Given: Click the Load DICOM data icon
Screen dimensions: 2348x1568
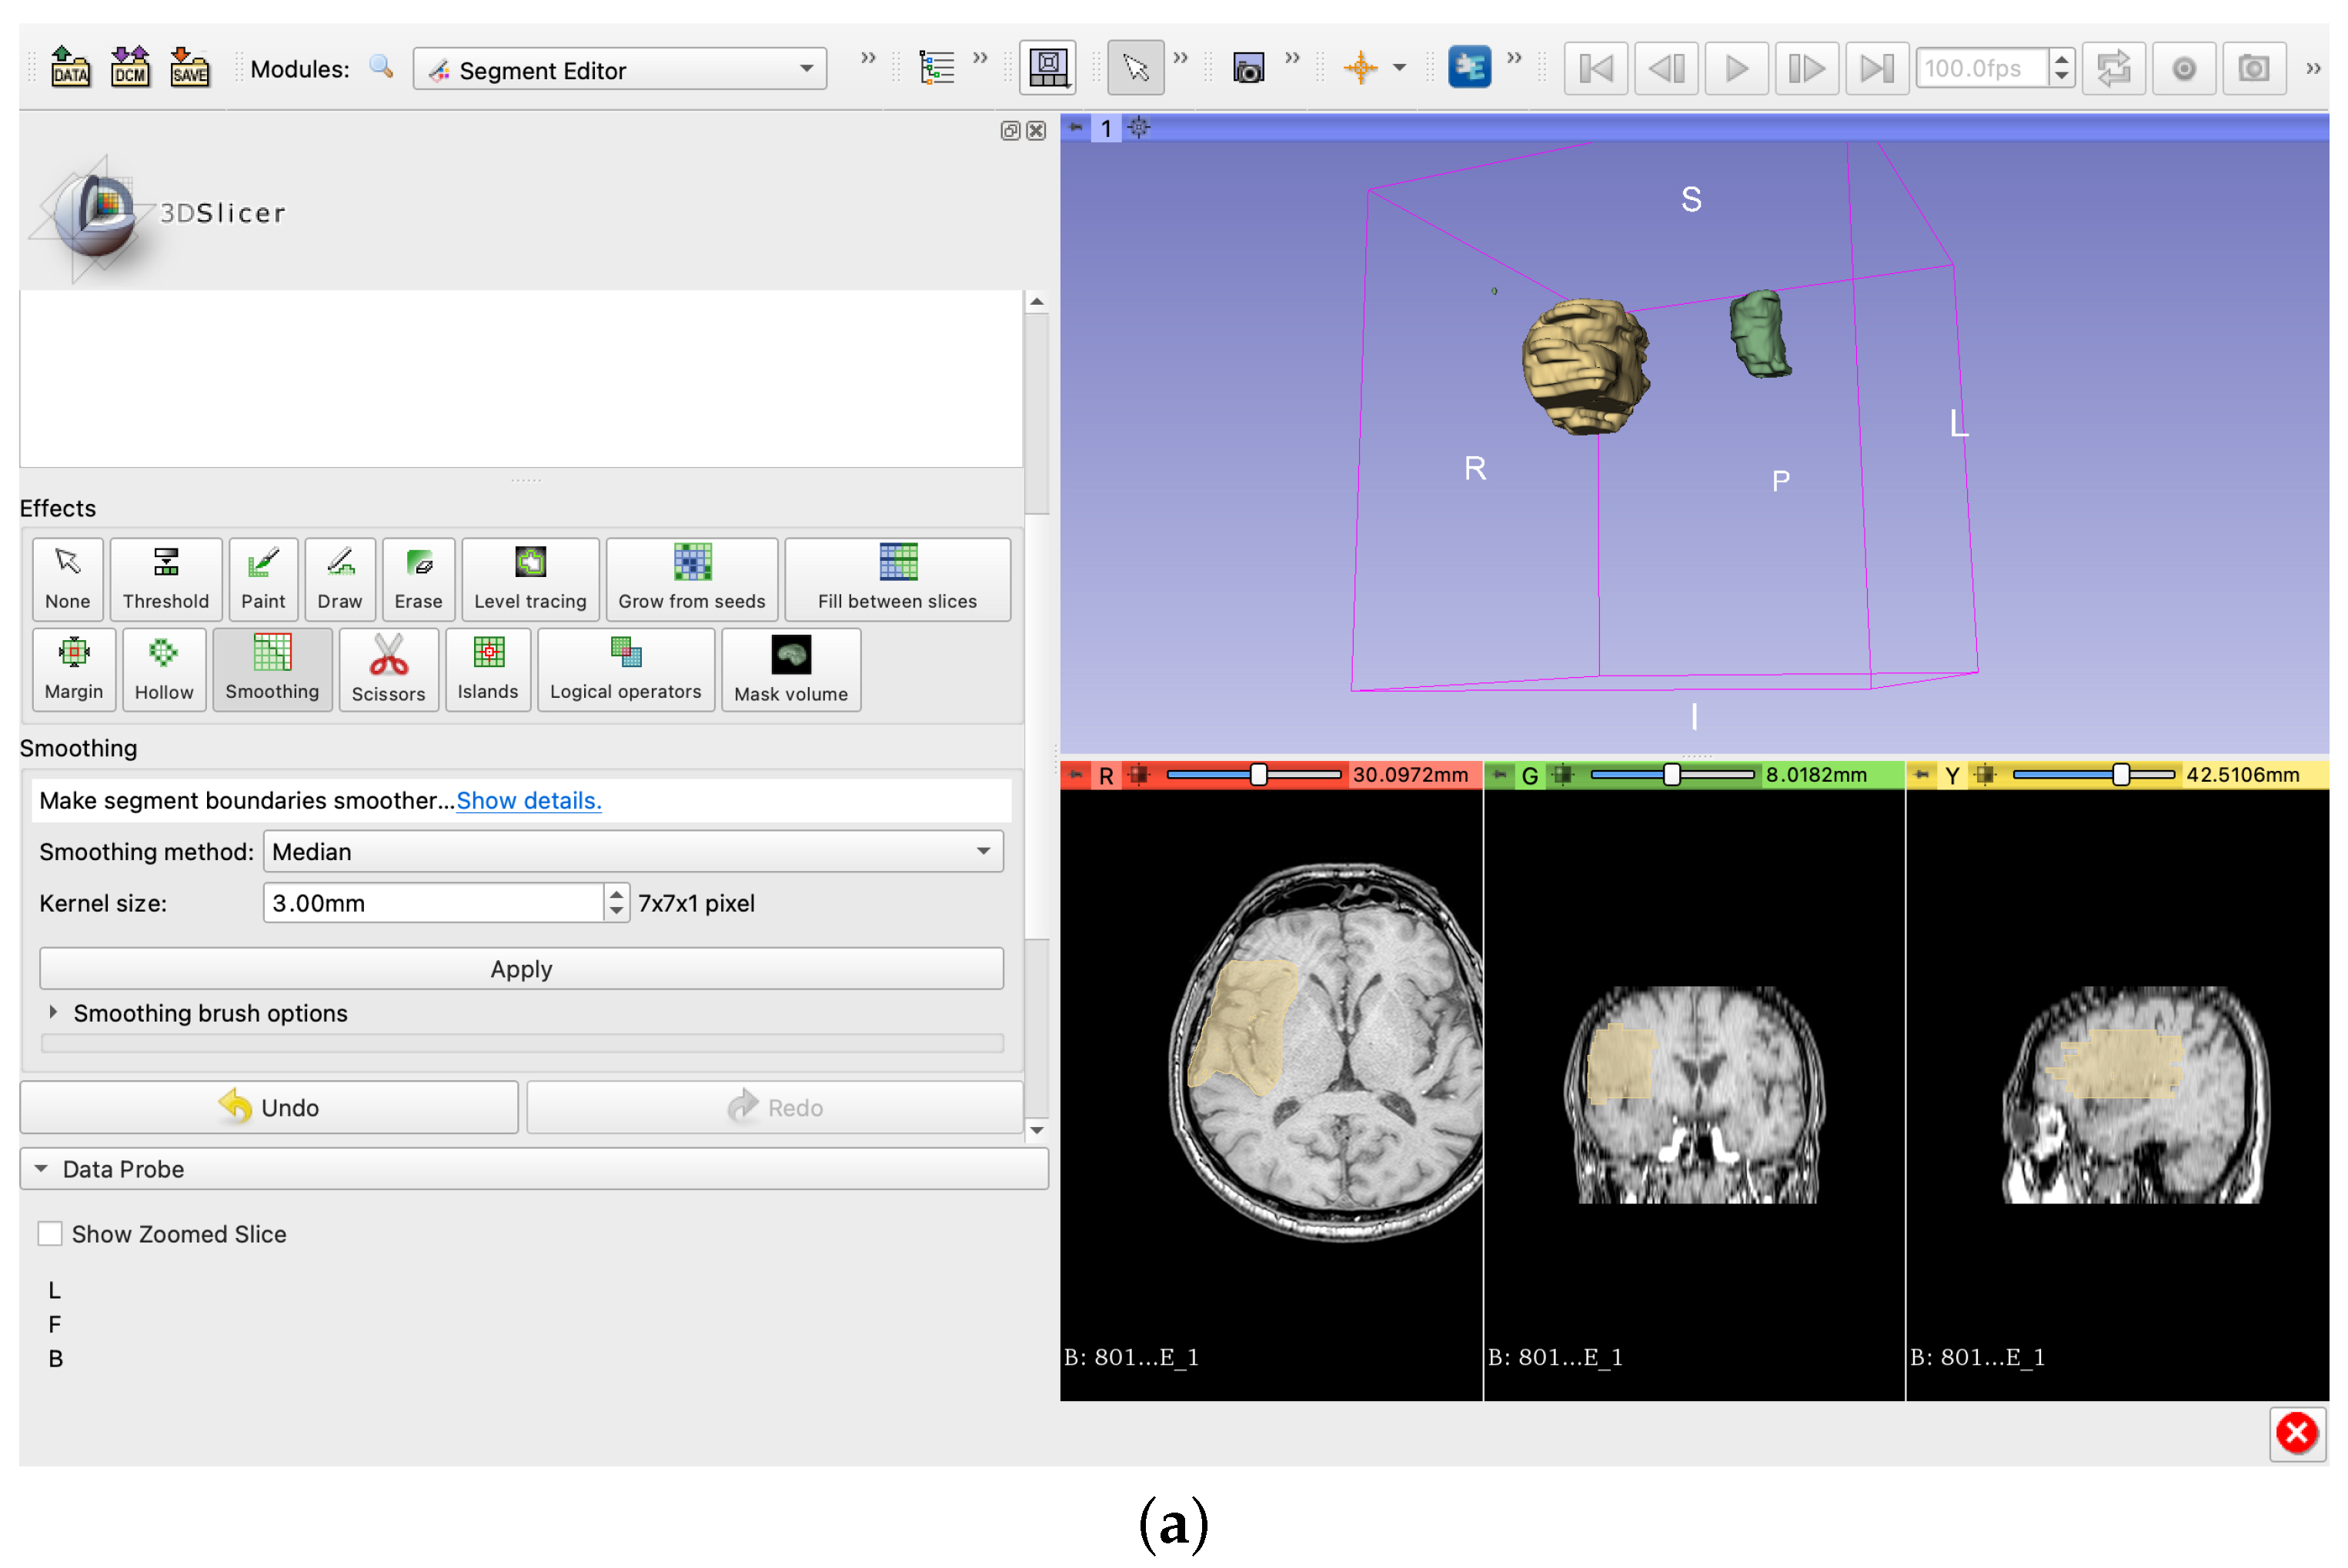Looking at the screenshot, I should click(130, 68).
